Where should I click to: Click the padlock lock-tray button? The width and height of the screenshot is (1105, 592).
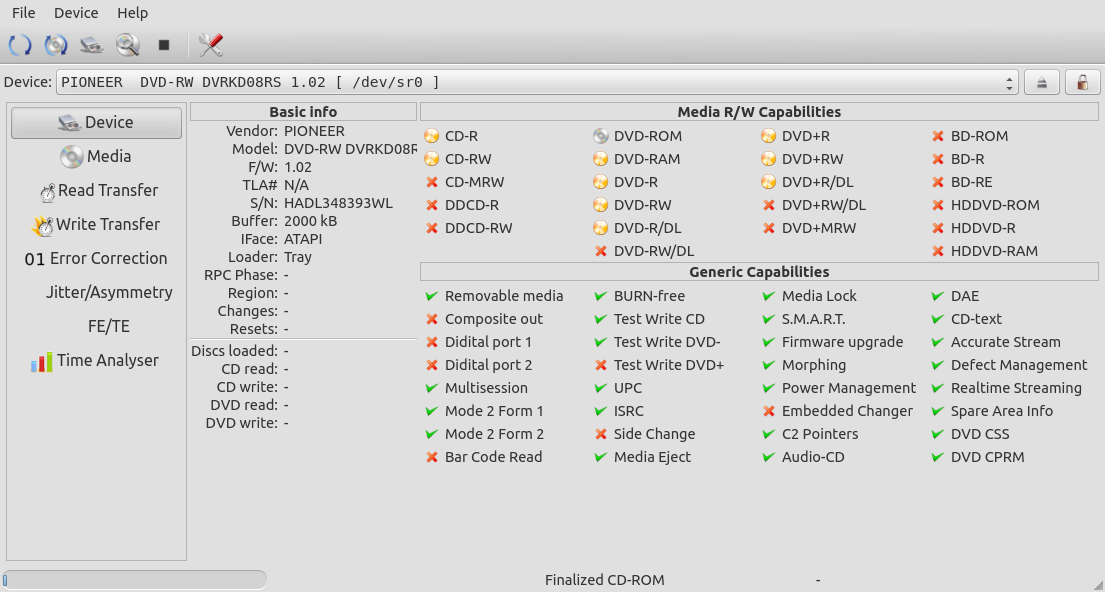click(x=1082, y=82)
